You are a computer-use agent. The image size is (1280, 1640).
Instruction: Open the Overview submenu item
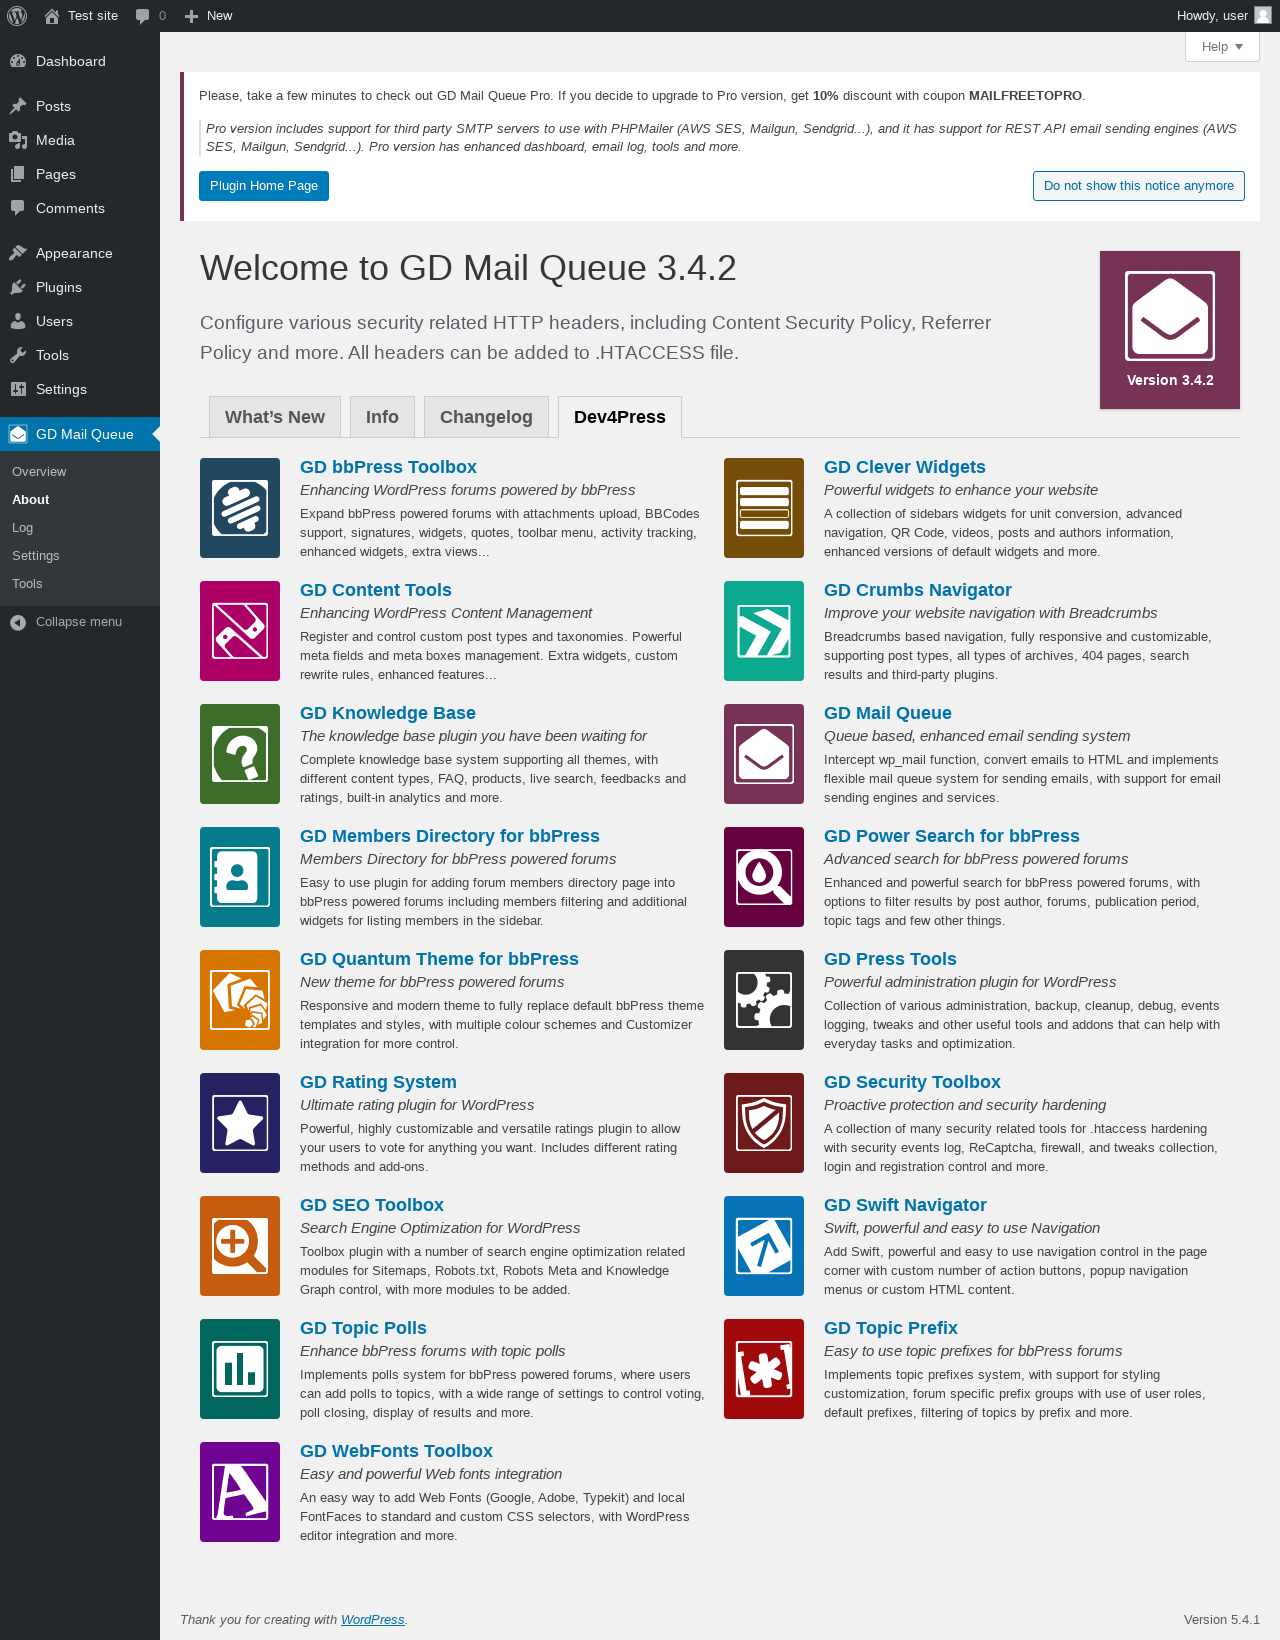coord(80,471)
